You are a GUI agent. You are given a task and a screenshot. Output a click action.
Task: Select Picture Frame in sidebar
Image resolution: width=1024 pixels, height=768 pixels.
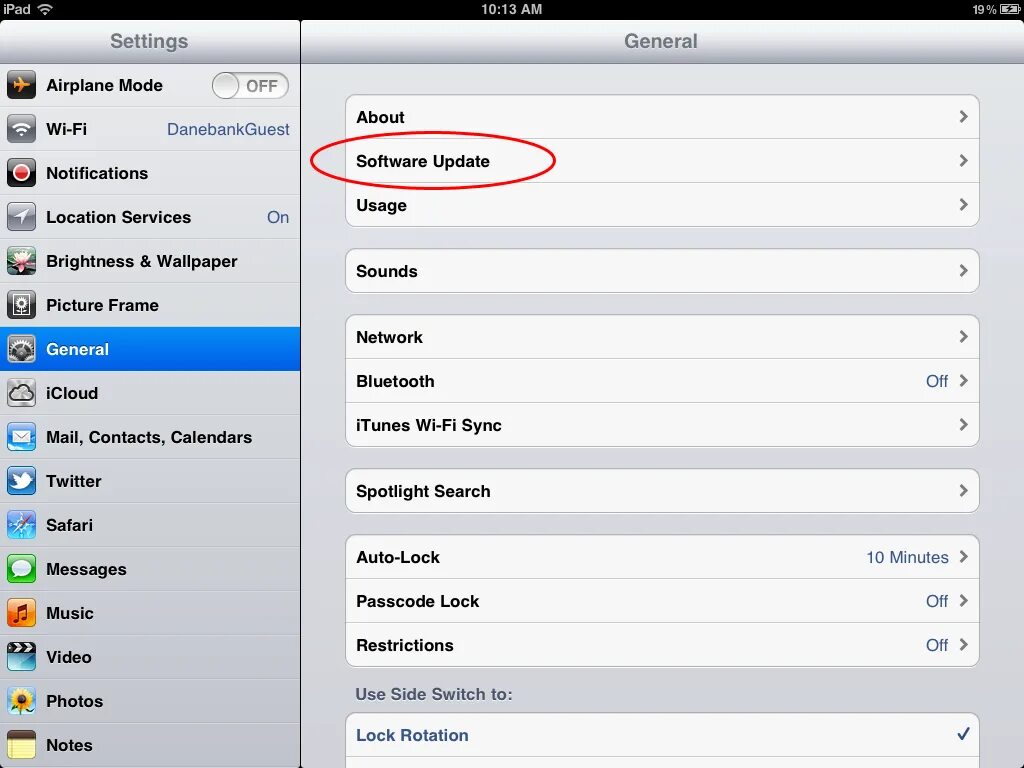pyautogui.click(x=150, y=305)
